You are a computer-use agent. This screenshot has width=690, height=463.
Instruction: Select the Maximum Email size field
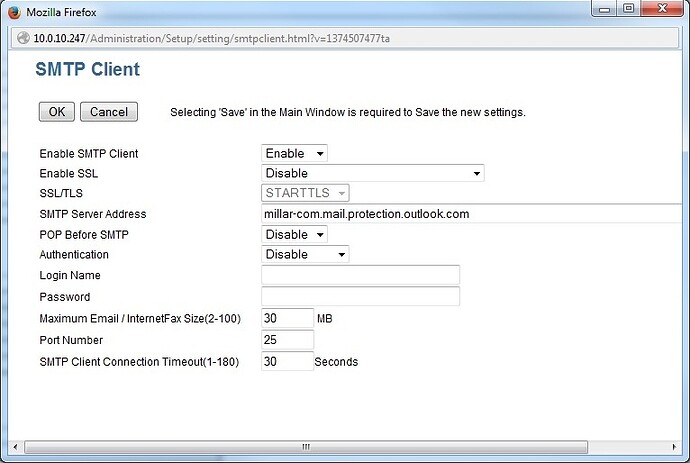[287, 318]
